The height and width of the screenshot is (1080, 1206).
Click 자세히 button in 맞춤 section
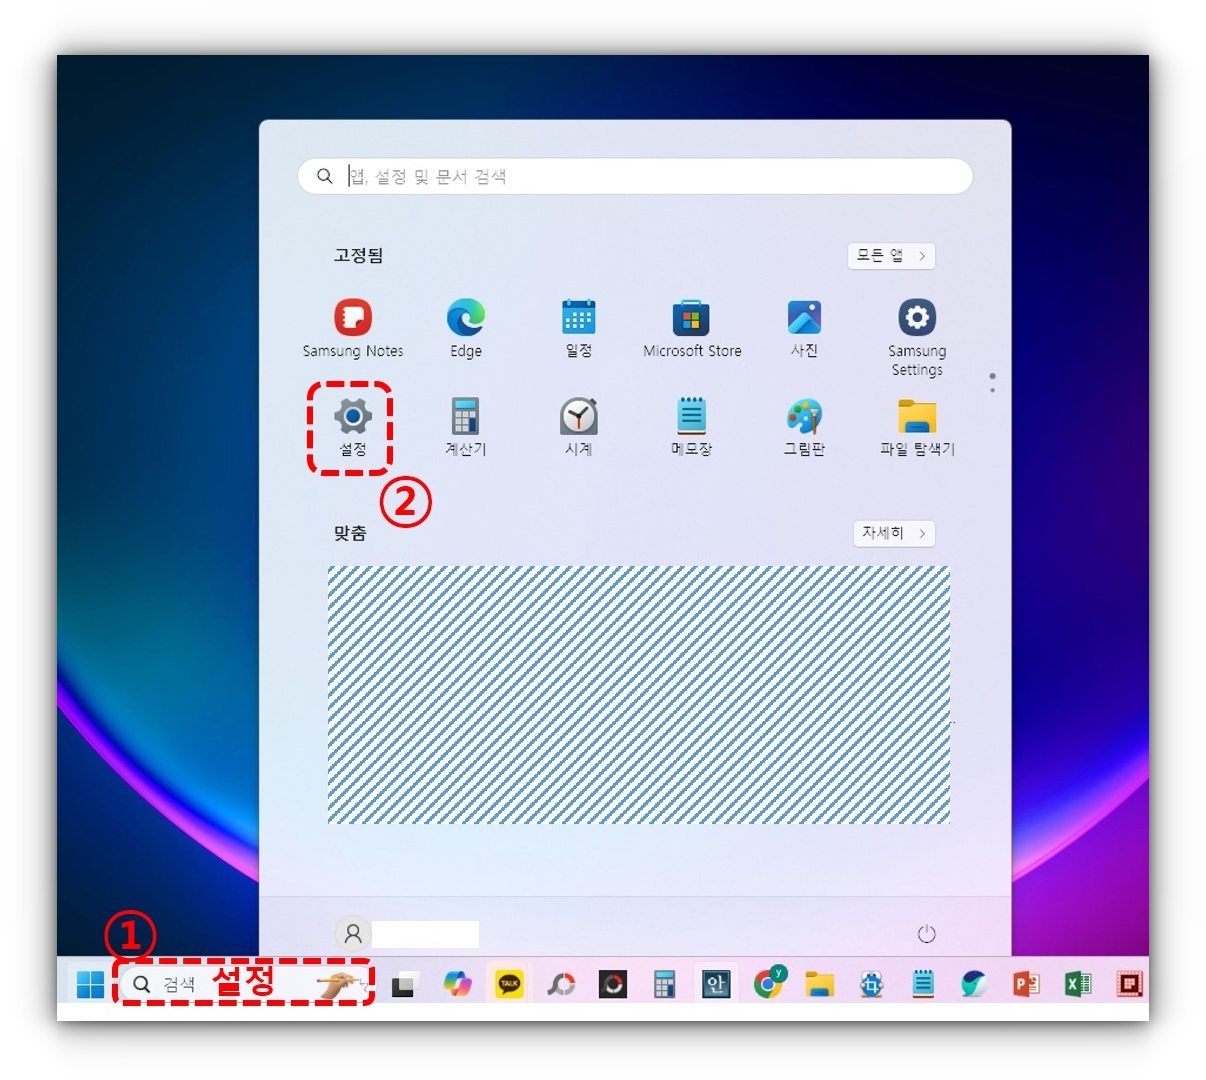pyautogui.click(x=894, y=533)
